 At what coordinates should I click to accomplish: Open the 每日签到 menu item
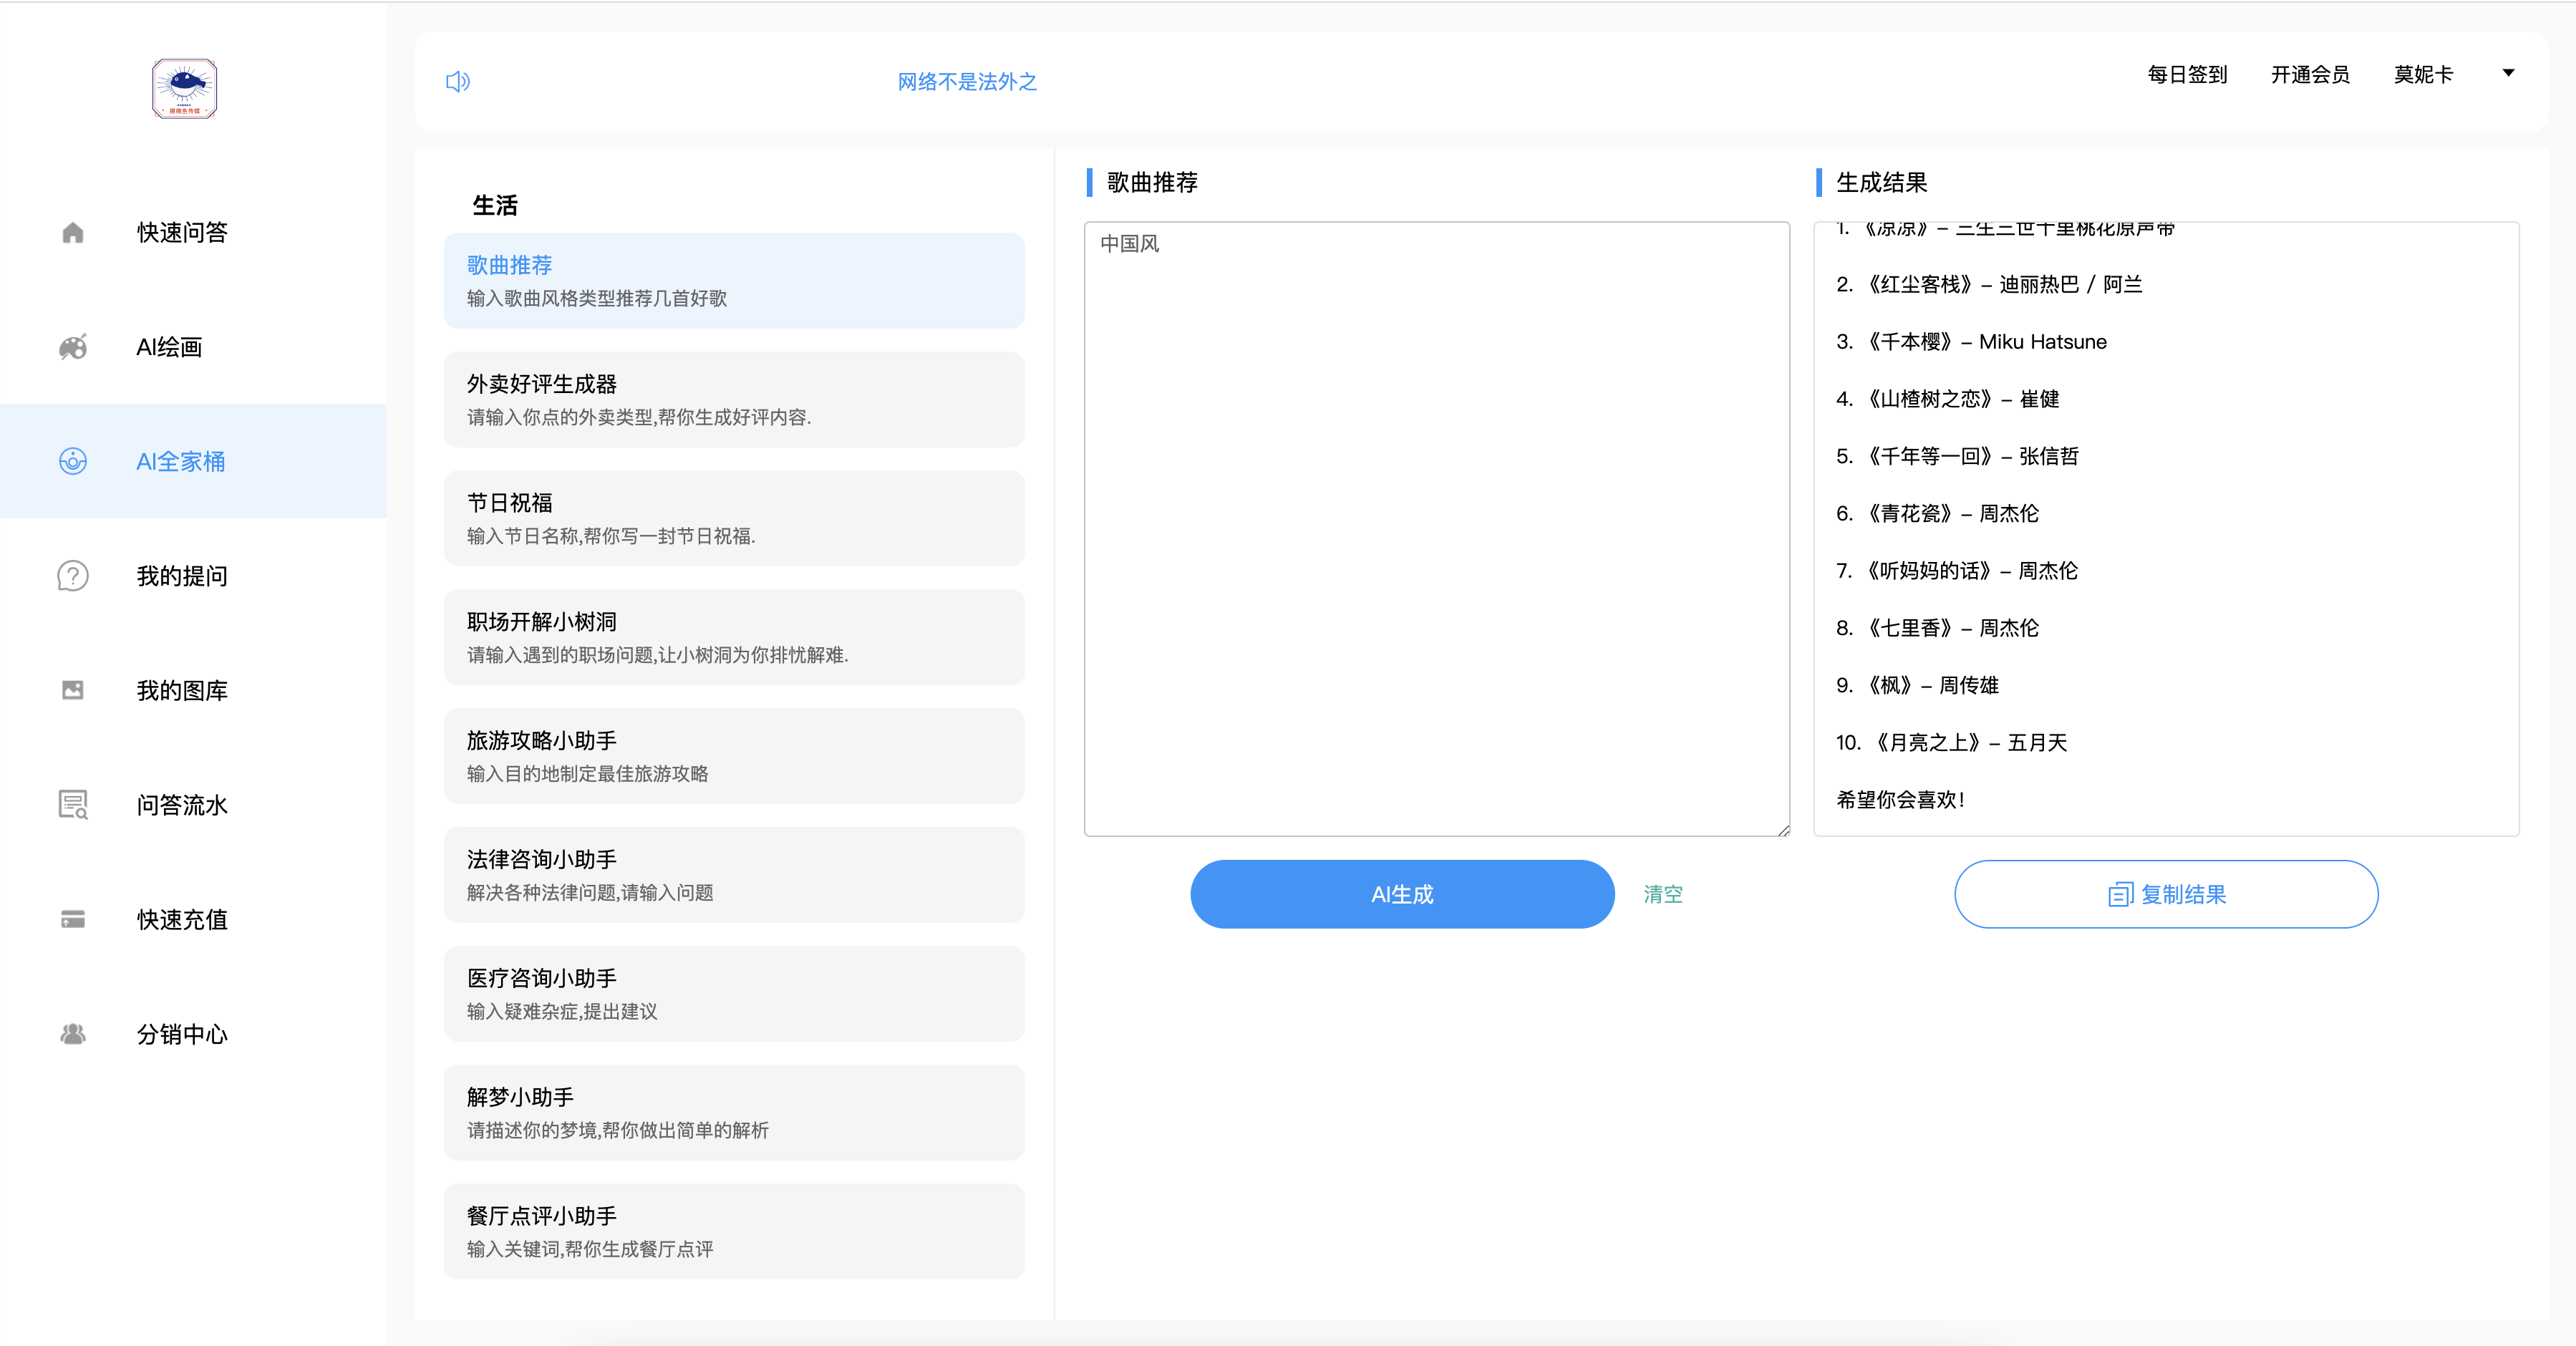point(2187,74)
